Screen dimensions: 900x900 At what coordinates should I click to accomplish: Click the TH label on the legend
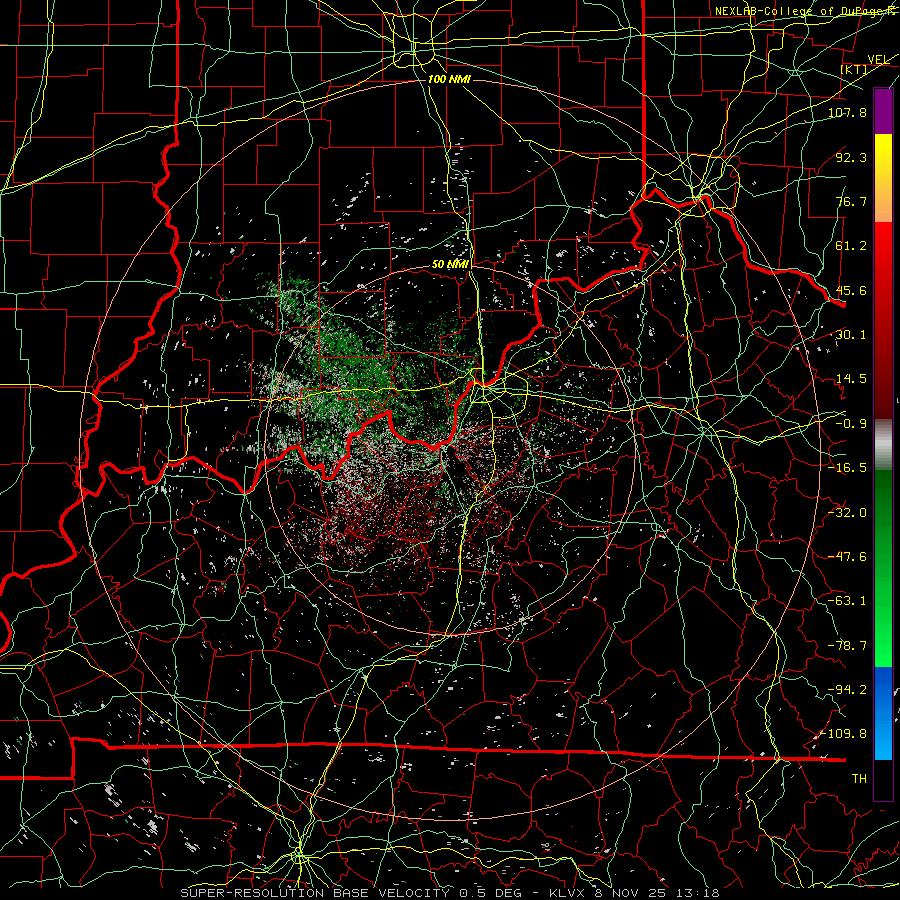pyautogui.click(x=859, y=779)
